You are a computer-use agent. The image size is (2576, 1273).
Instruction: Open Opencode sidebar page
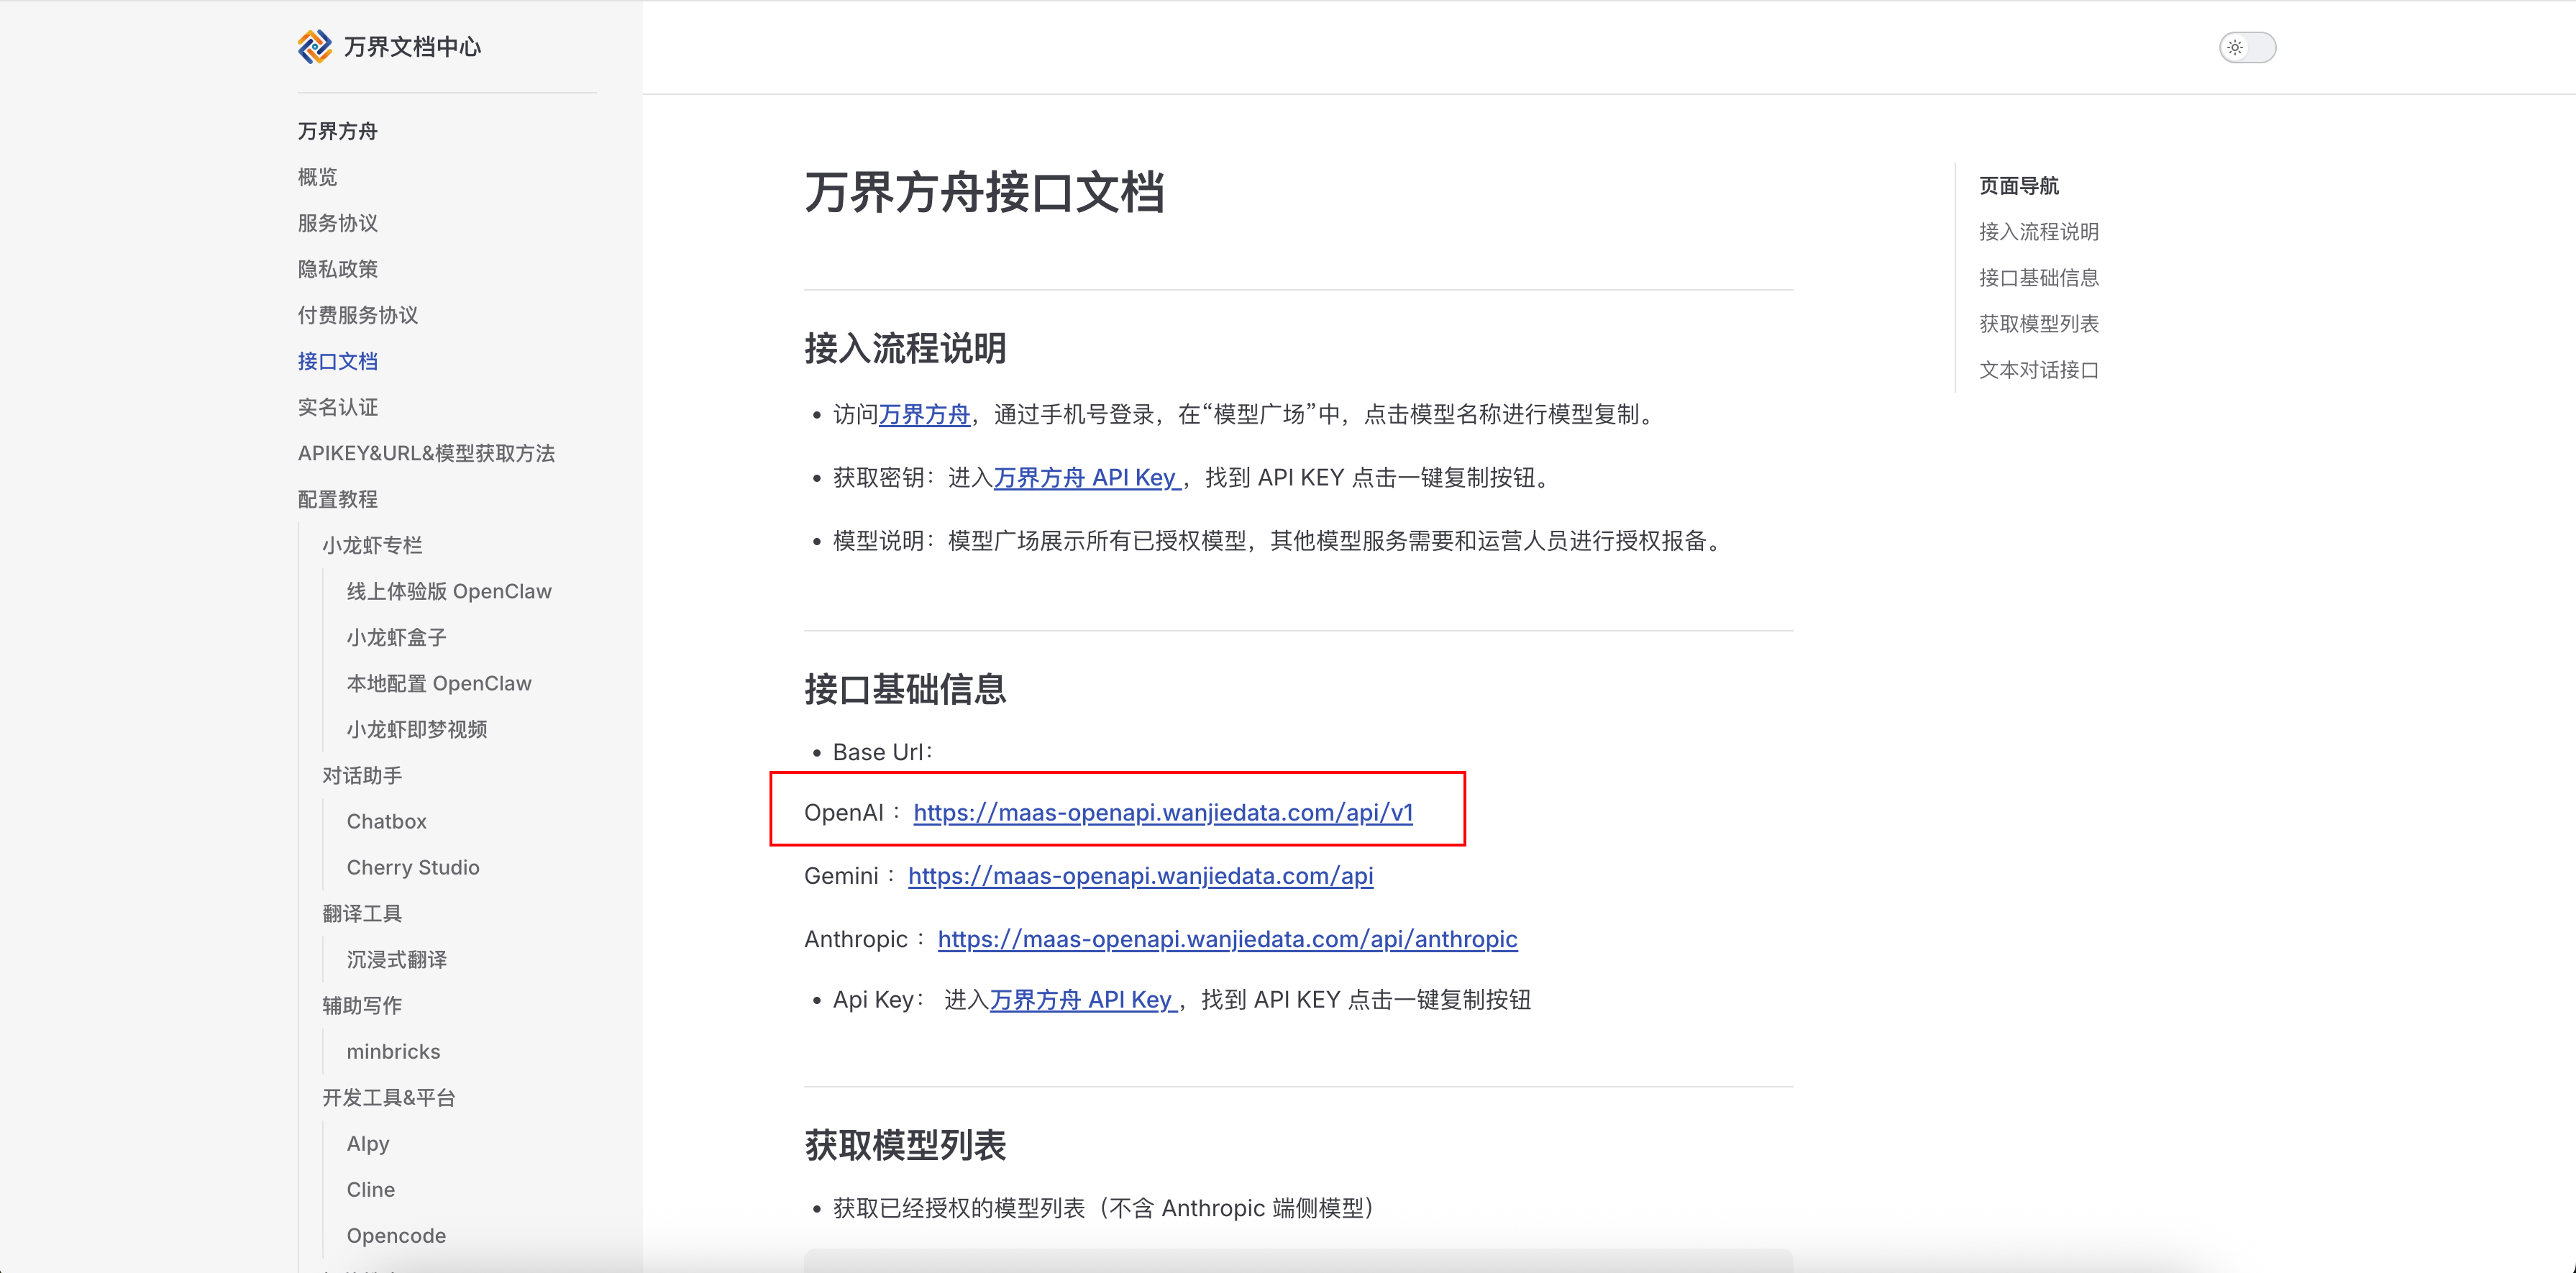tap(396, 1235)
